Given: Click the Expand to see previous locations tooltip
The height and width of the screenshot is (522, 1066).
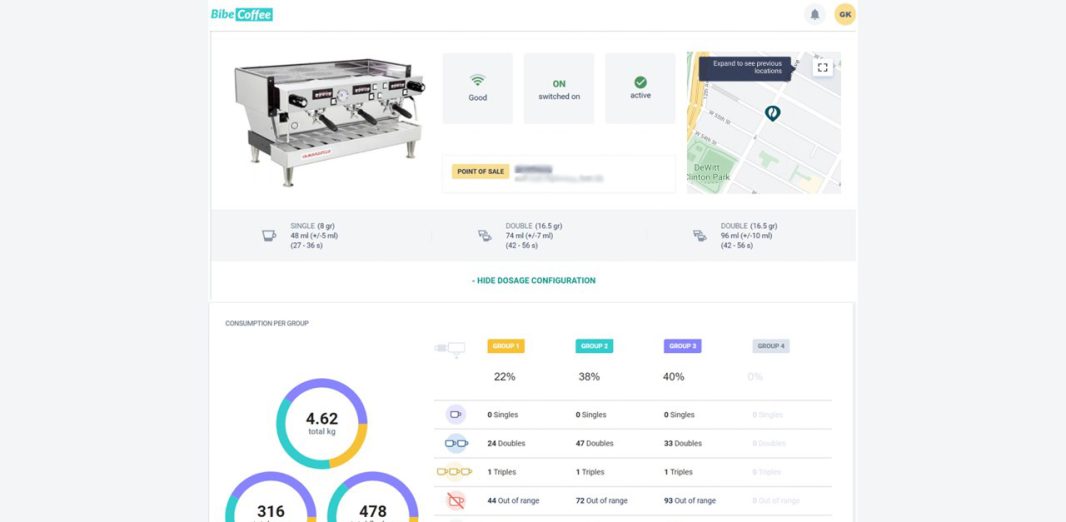Looking at the screenshot, I should [x=745, y=67].
